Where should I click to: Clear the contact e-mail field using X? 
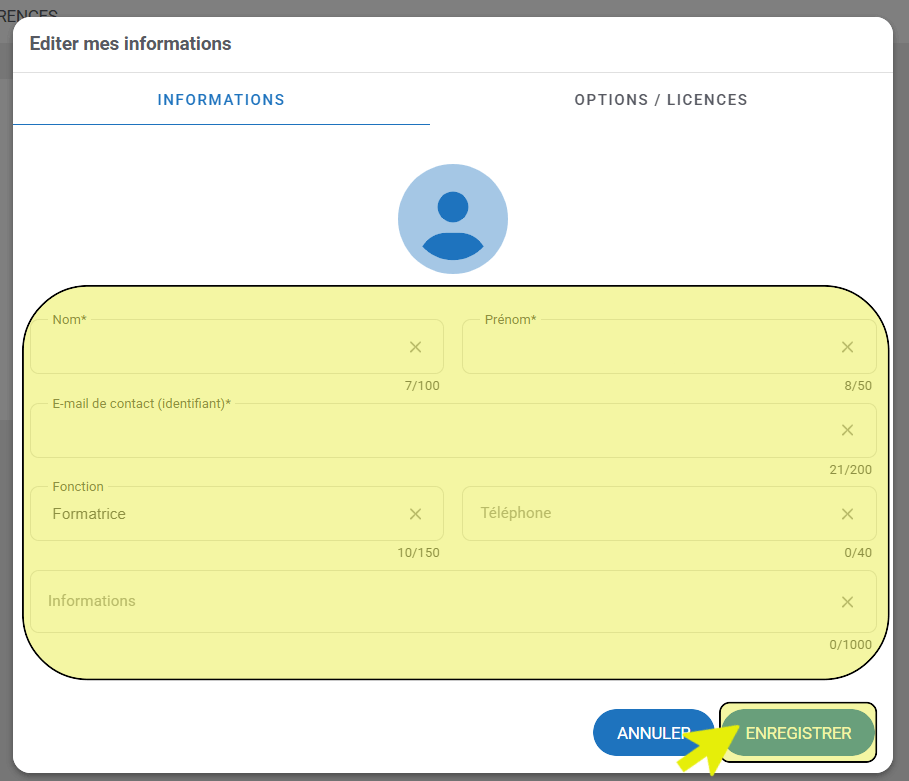(x=847, y=430)
